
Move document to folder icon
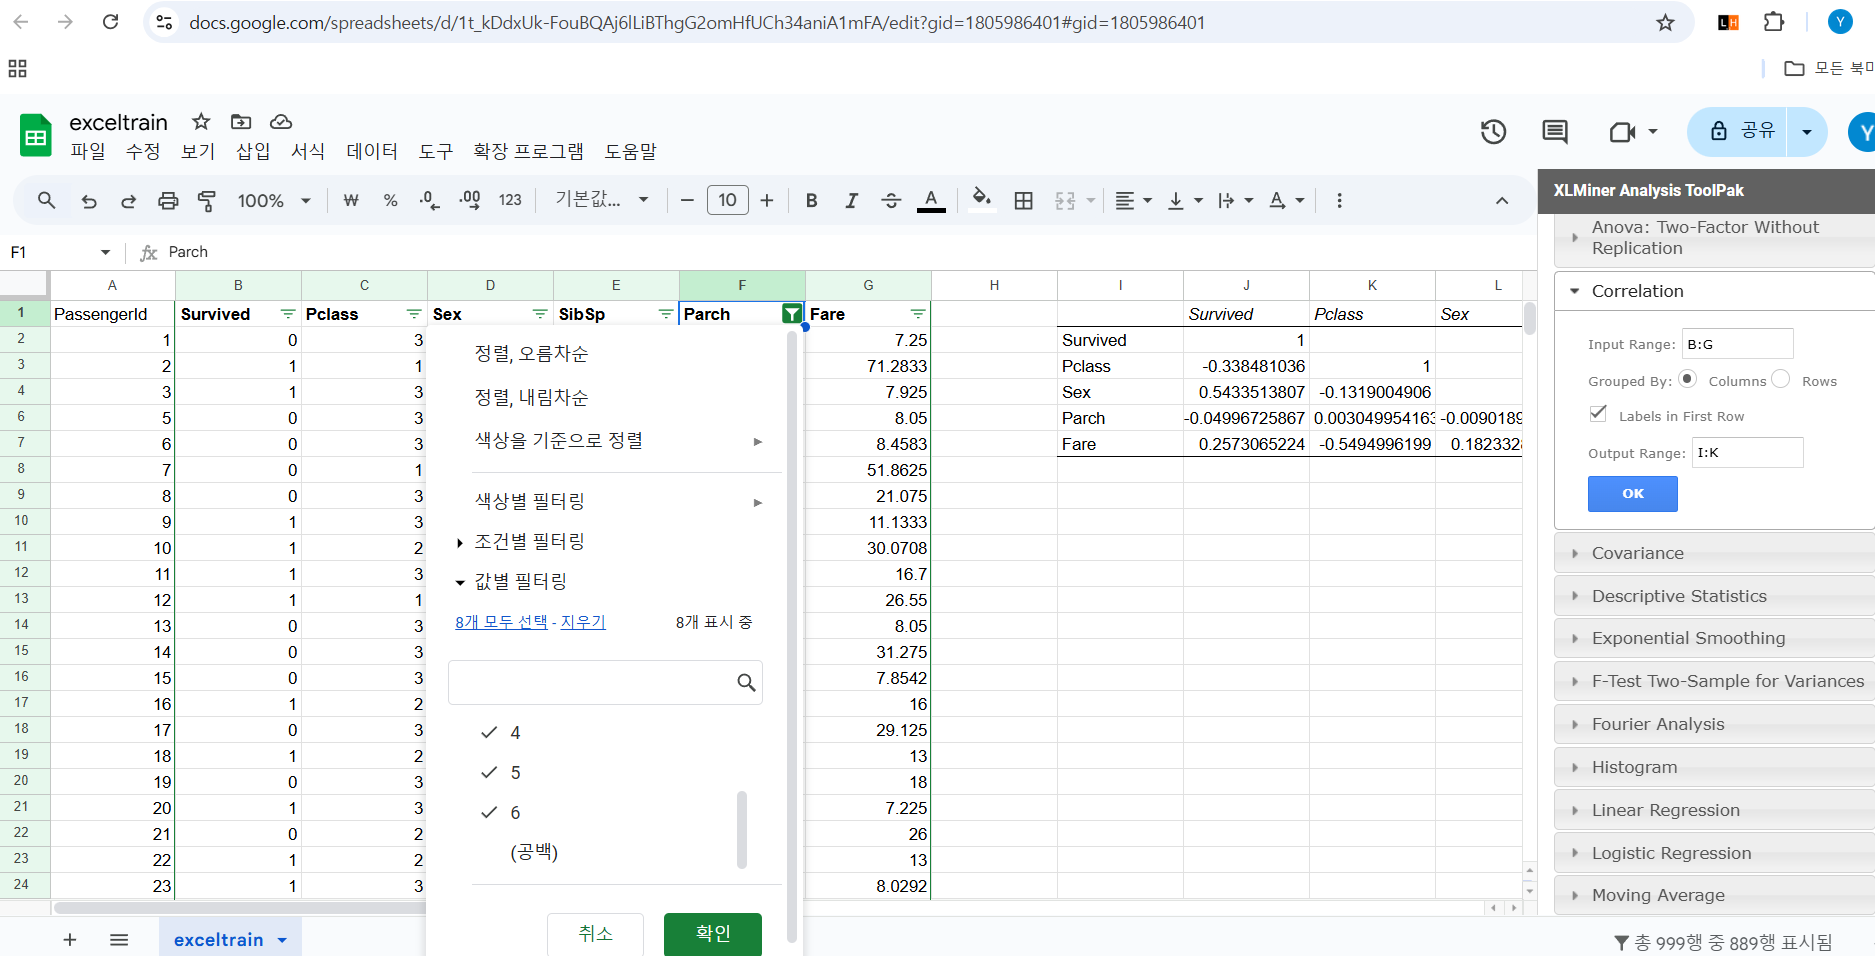pos(241,122)
